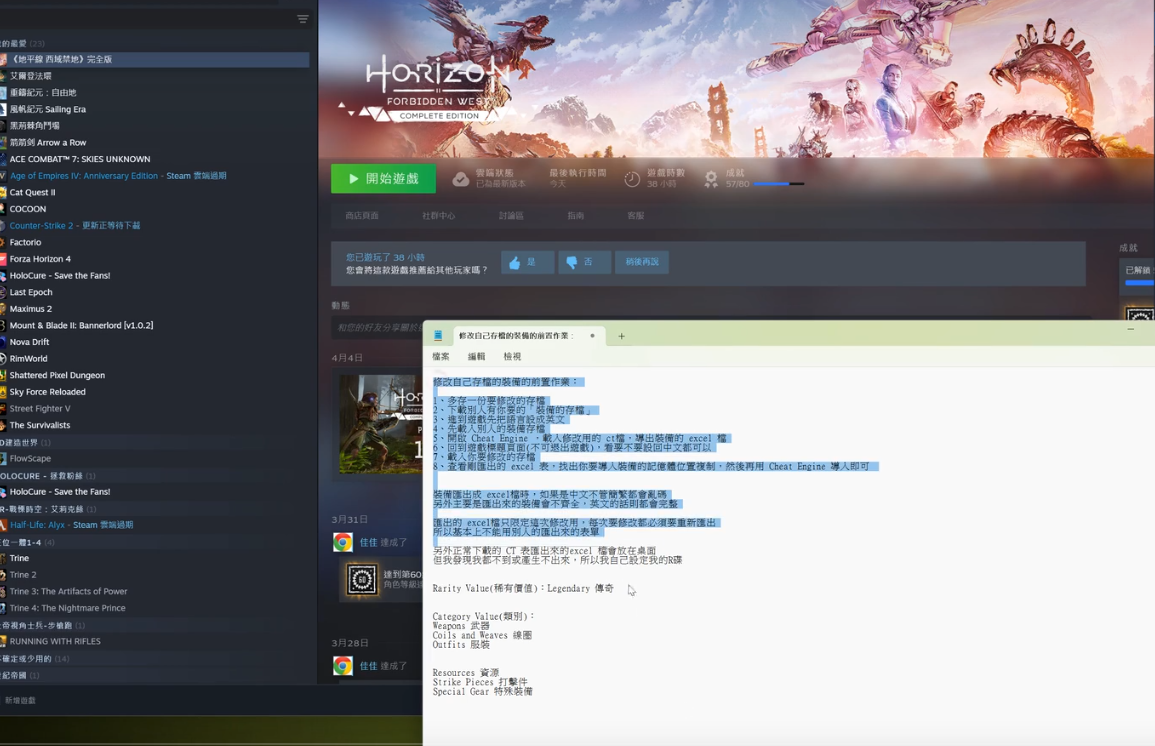1155x746 pixels.
Task: Click 稍後再說 to postpone the review
Action: (x=642, y=262)
